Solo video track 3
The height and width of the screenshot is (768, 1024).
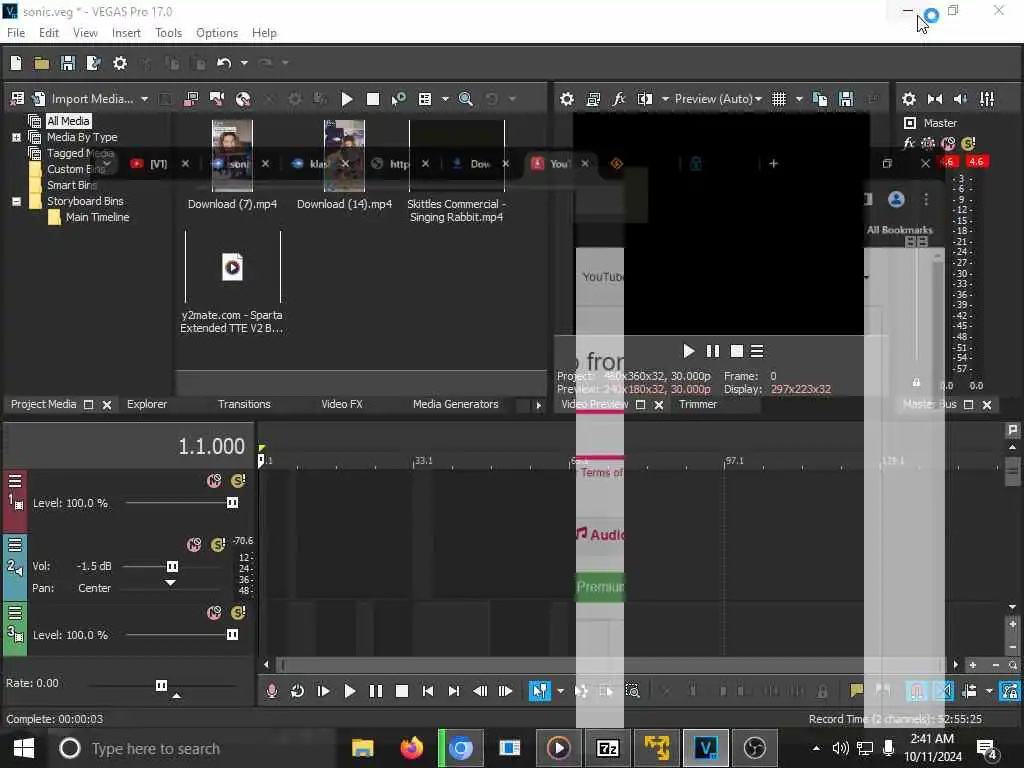(238, 613)
